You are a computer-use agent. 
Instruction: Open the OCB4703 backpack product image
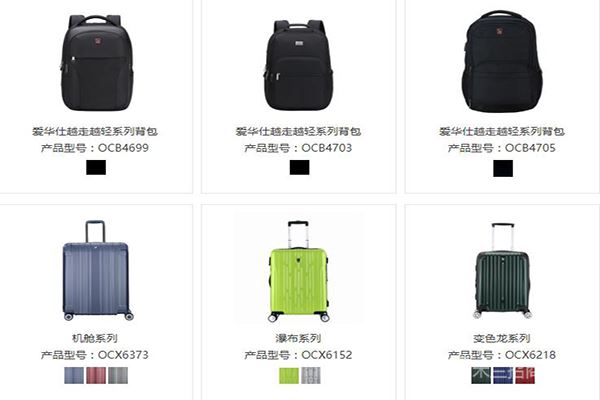pos(298,65)
